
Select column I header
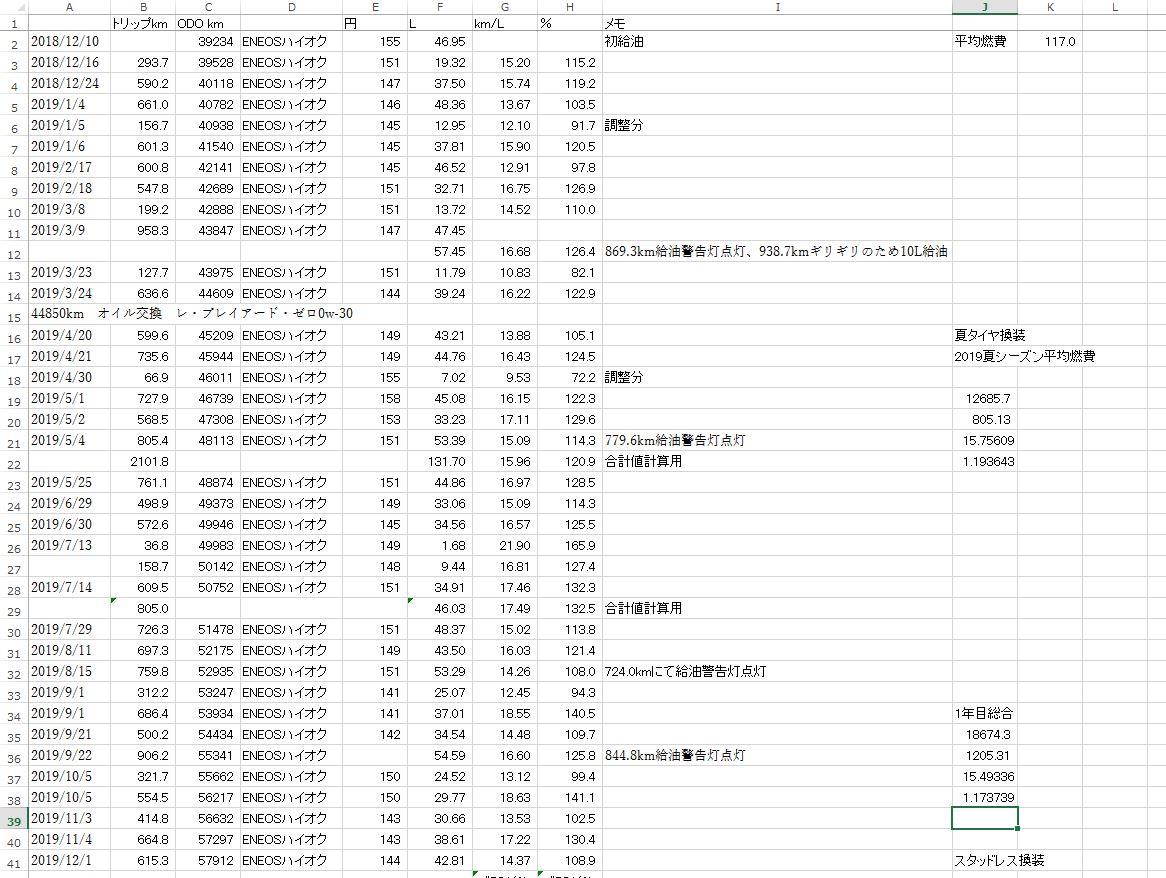click(x=777, y=7)
